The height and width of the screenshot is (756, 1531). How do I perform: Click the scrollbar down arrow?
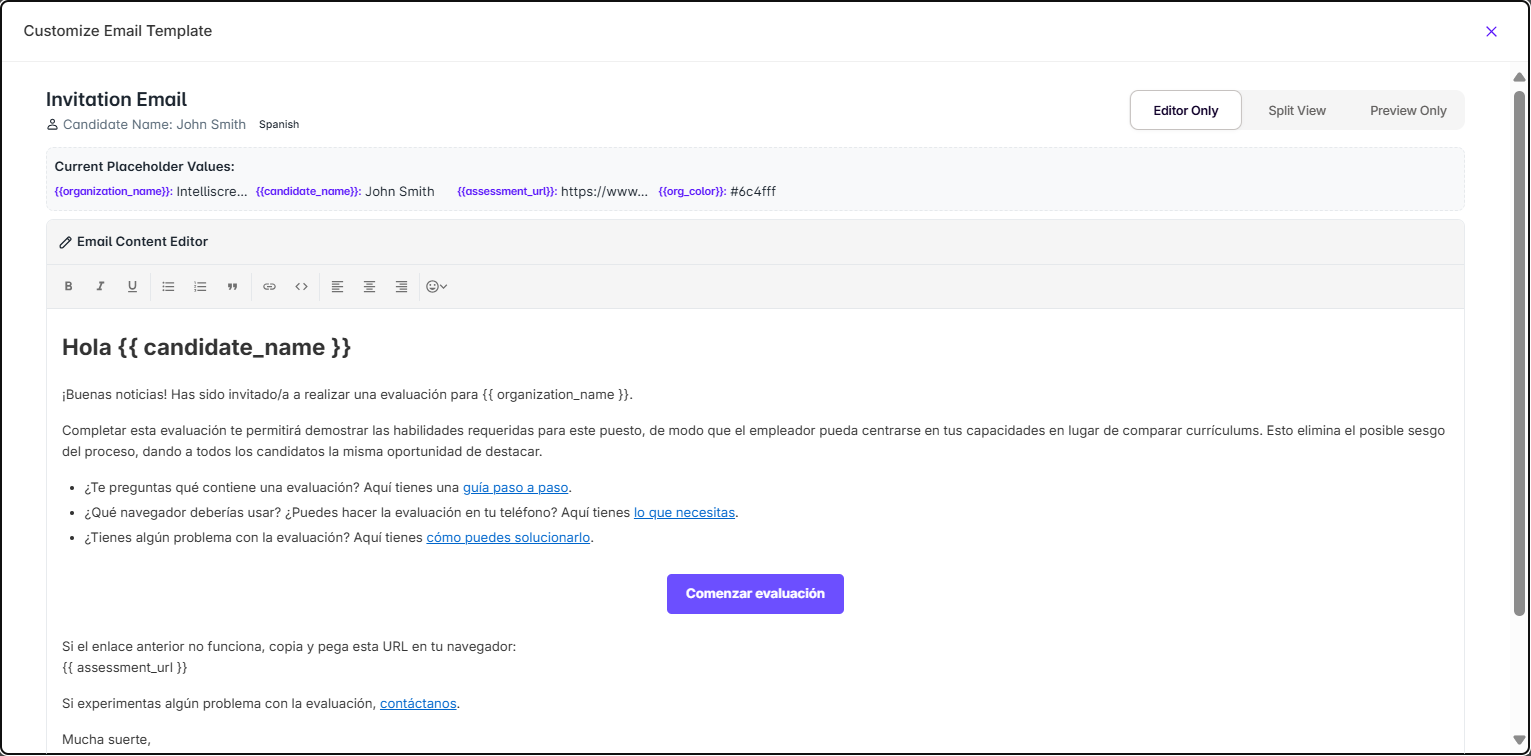pyautogui.click(x=1519, y=739)
